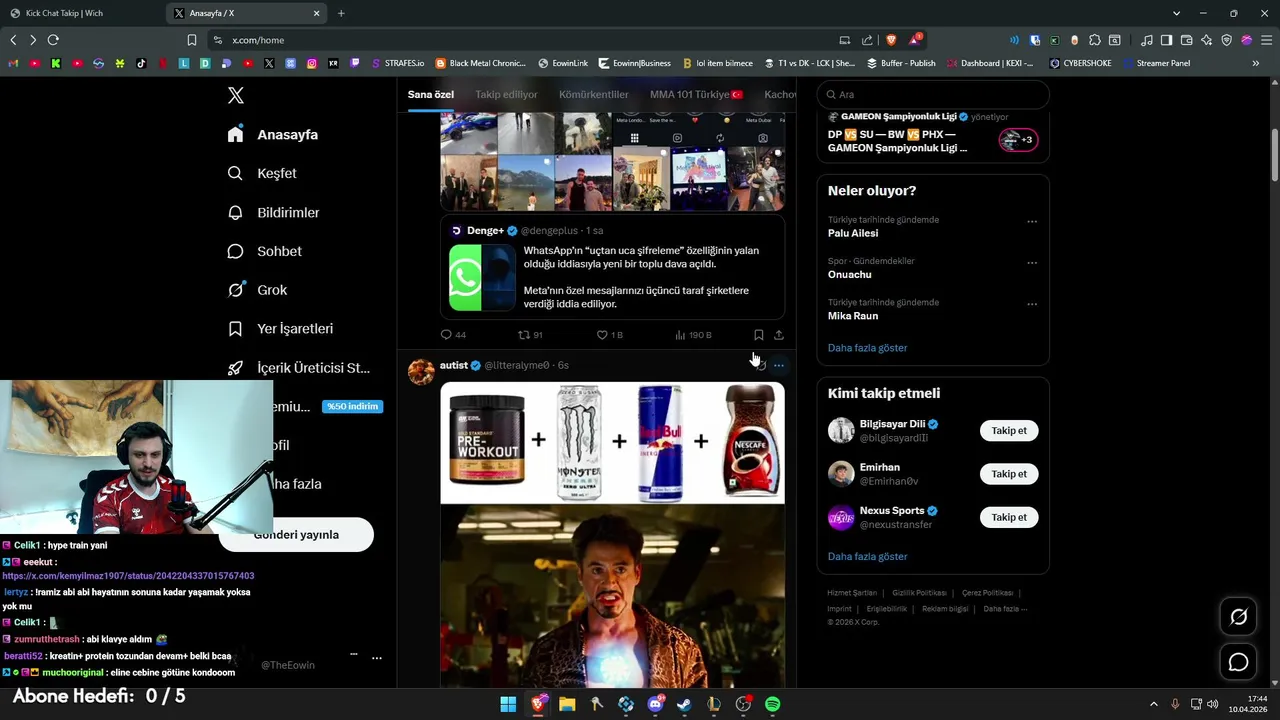The height and width of the screenshot is (720, 1280).
Task: Open Black Metal Chronic... bookmark
Action: click(480, 63)
